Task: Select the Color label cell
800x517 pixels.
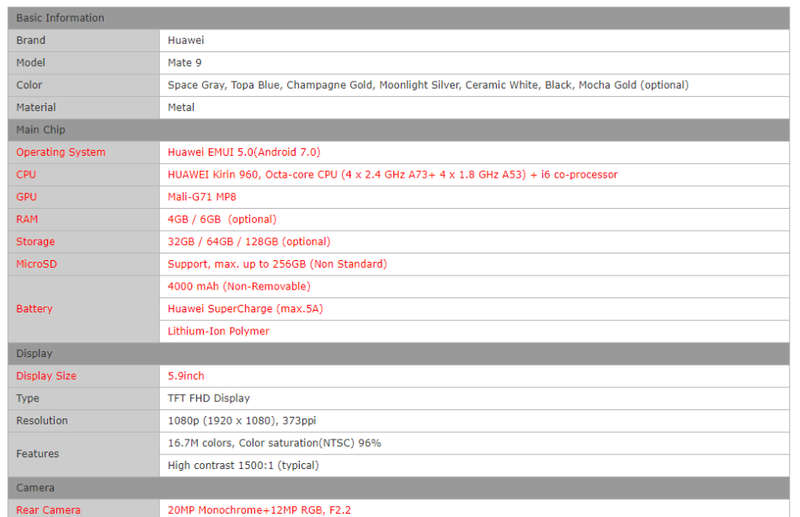Action: coord(84,85)
